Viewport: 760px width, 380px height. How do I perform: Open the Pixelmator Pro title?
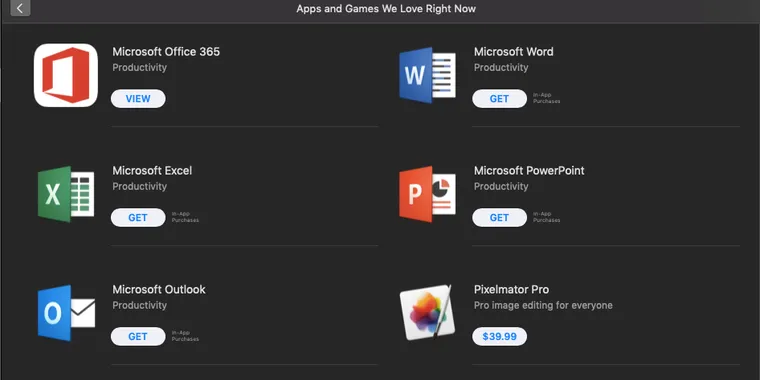click(x=511, y=289)
